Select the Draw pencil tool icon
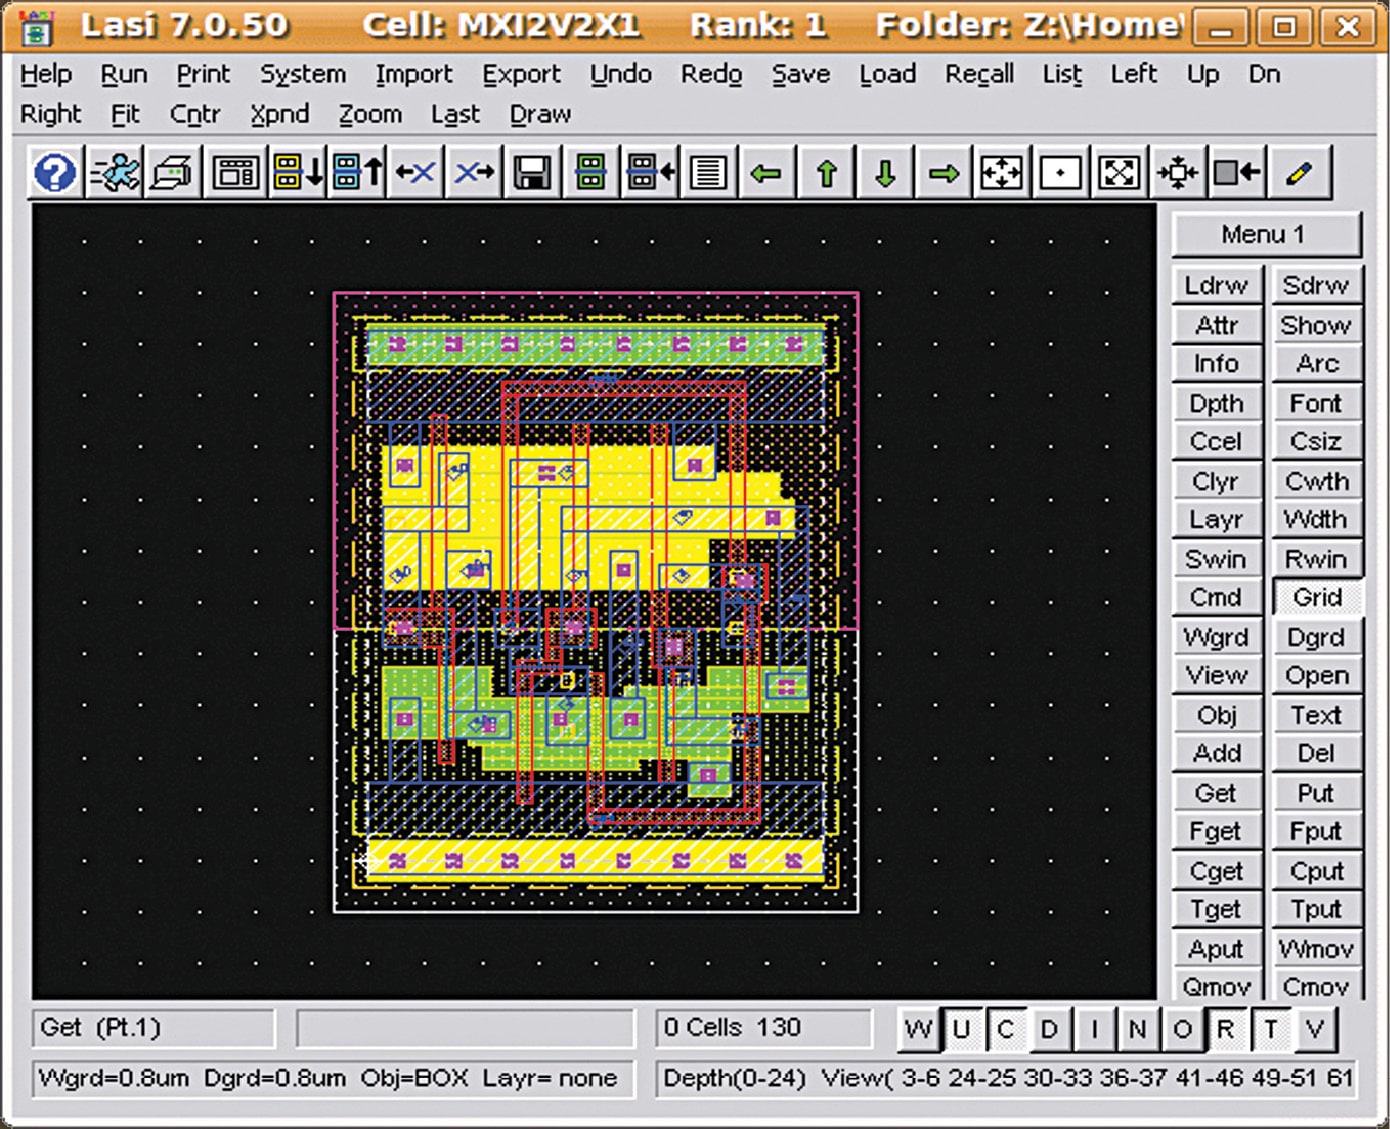 coord(1299,171)
